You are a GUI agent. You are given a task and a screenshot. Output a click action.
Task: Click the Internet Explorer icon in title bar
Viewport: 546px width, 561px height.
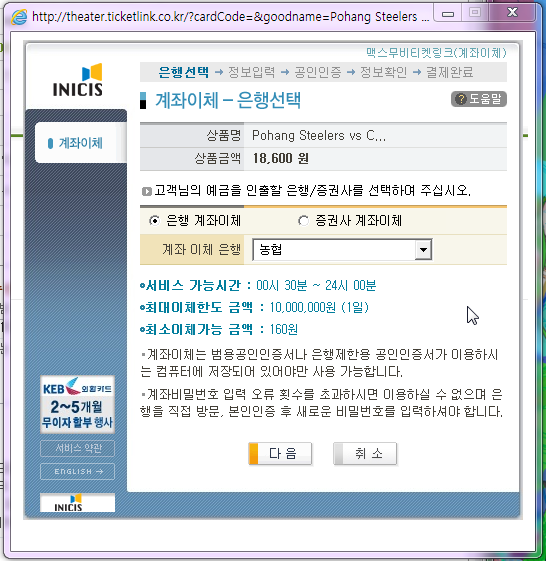(19, 17)
